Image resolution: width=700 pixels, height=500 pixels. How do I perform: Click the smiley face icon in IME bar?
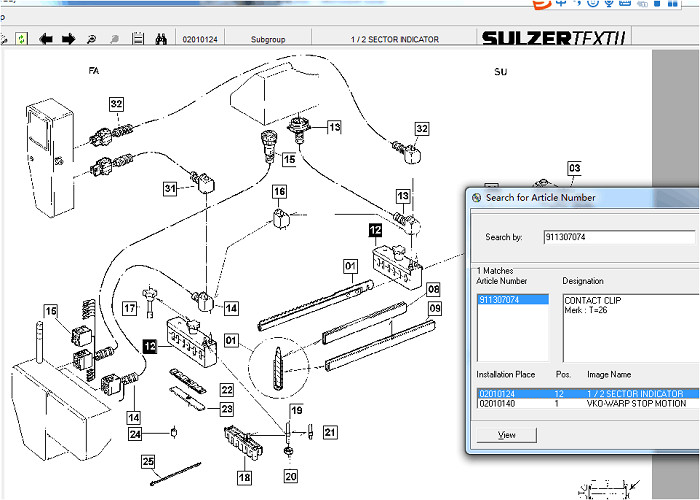click(x=592, y=3)
